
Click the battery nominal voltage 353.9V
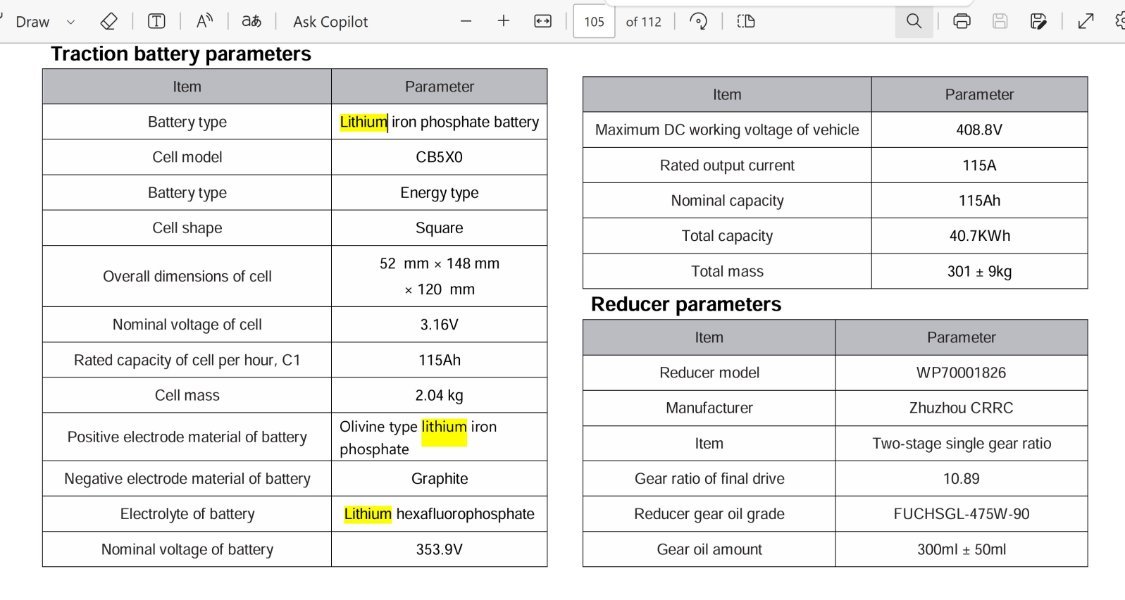[x=439, y=550]
